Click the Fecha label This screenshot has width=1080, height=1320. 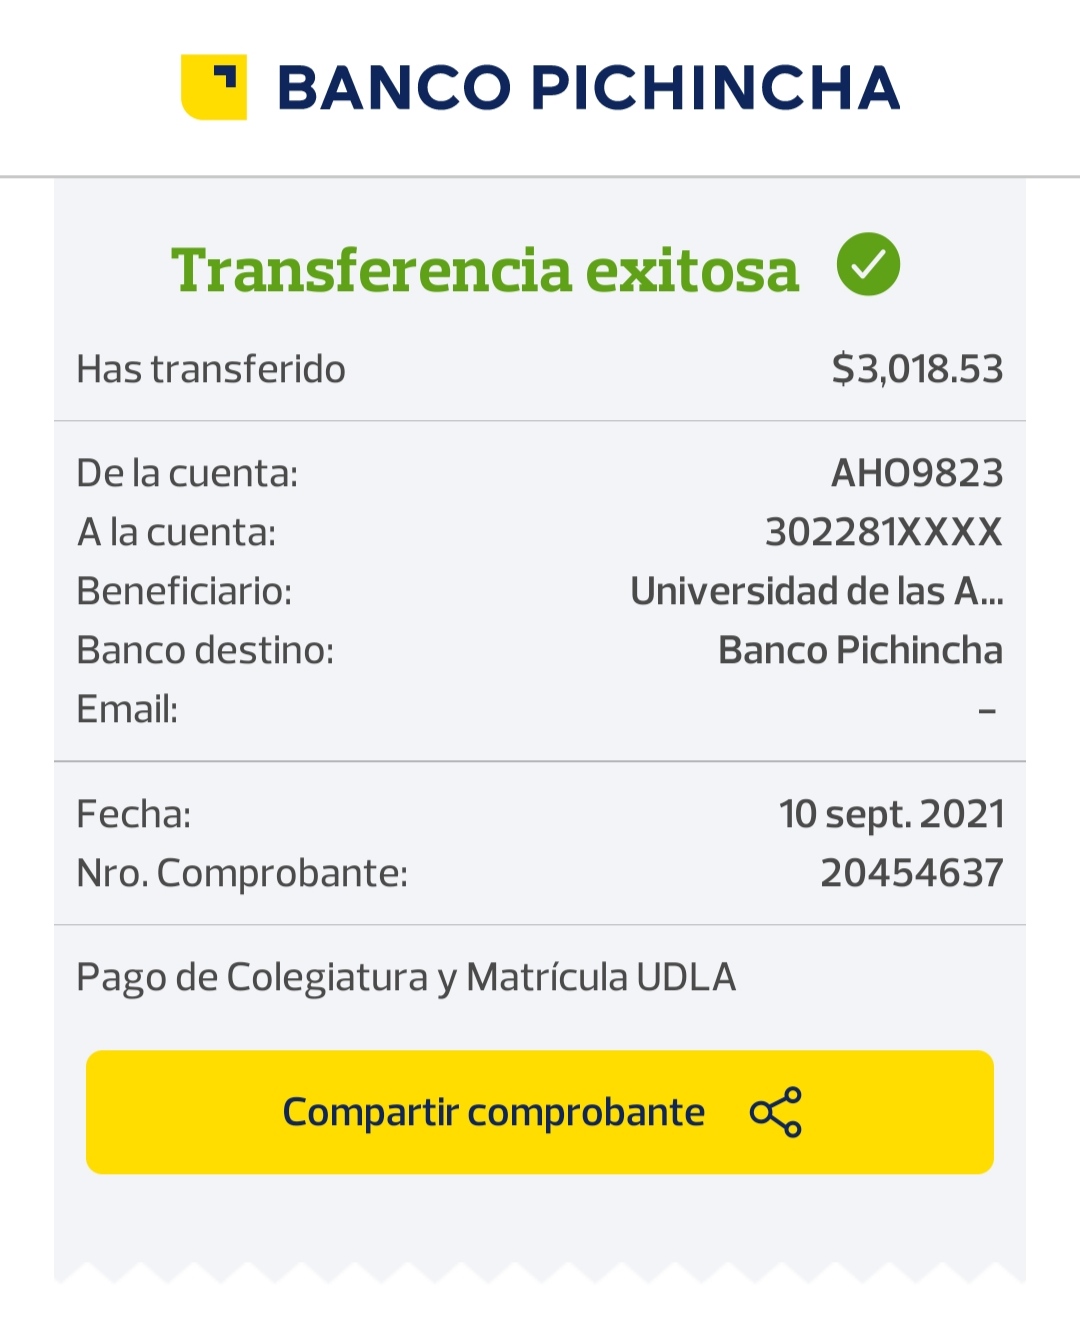click(134, 814)
